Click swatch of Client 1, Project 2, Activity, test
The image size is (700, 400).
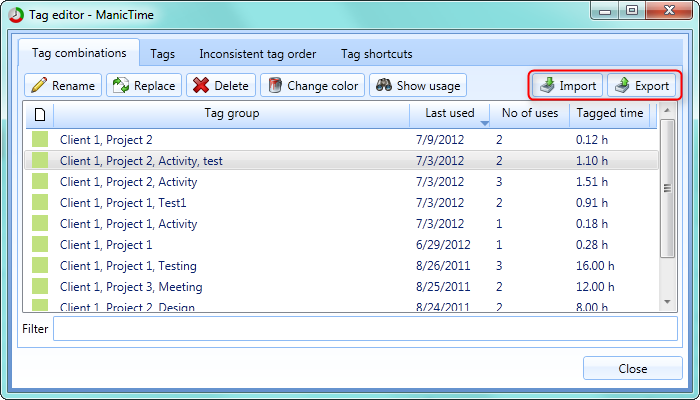tap(40, 161)
